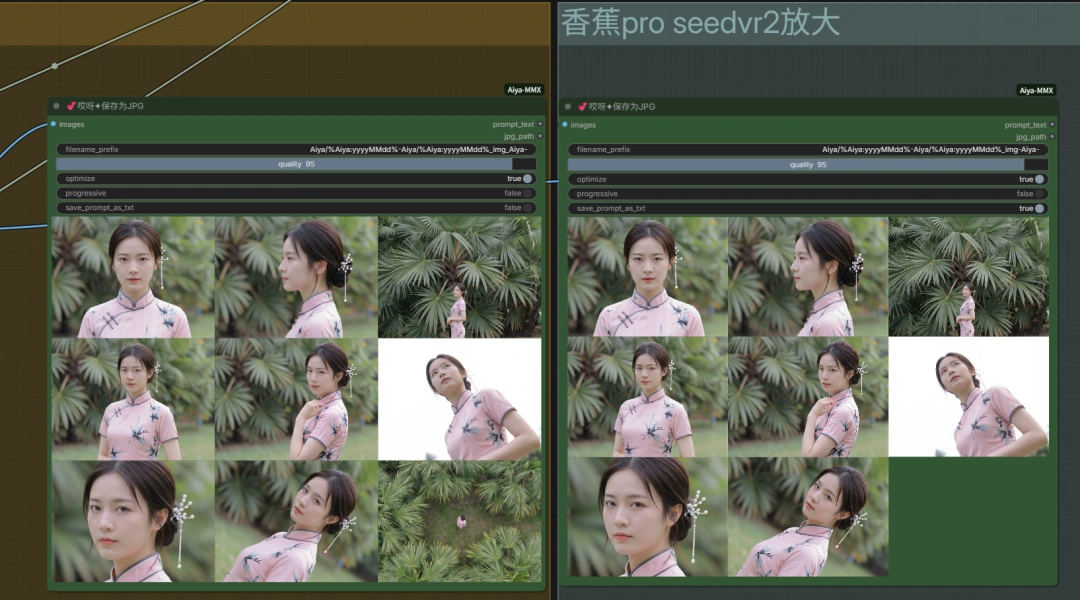
Task: Select the group title '香蕉pro seedvr2放大'
Action: coord(700,22)
